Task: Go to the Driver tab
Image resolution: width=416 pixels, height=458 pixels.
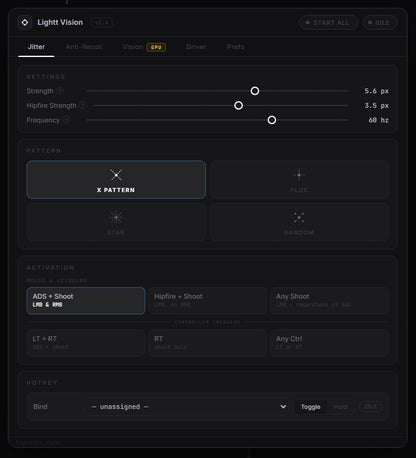Action: 196,47
